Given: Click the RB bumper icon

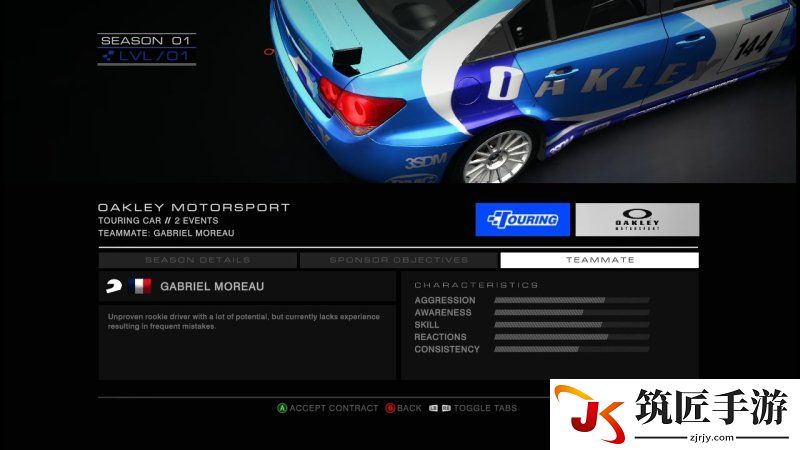Looking at the screenshot, I should (446, 408).
